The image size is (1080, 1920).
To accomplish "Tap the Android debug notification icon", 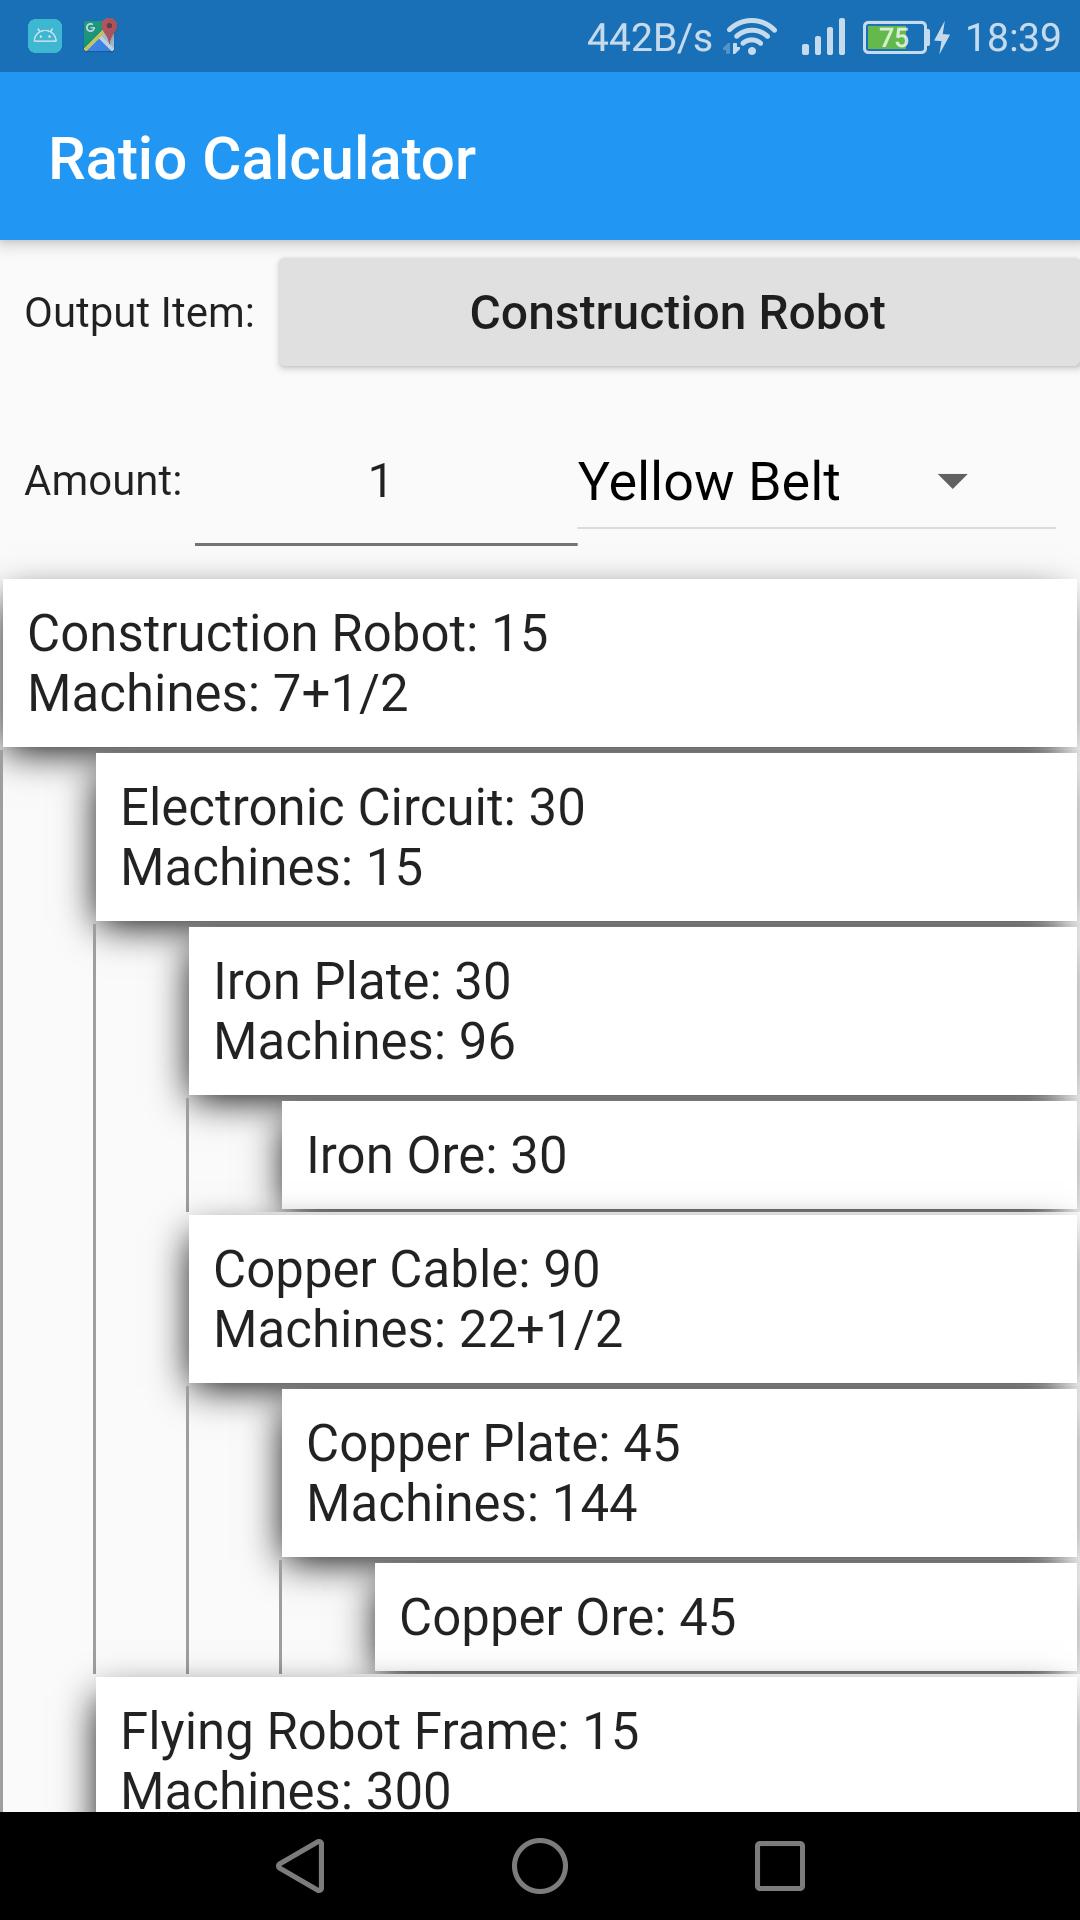I will coord(45,37).
